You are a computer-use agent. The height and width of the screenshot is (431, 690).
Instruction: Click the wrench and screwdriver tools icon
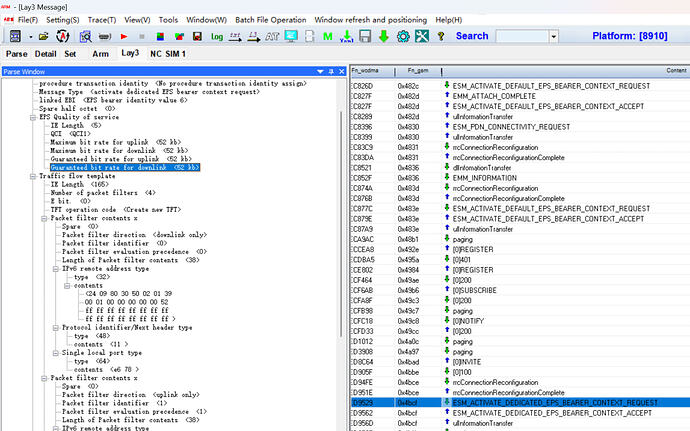point(422,36)
